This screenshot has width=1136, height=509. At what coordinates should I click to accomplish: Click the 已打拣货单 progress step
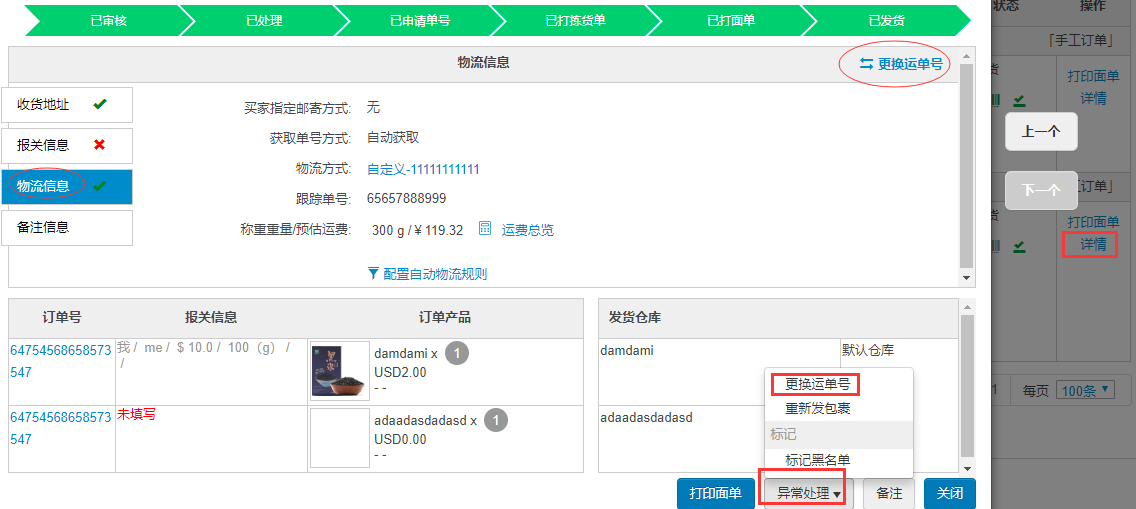[575, 20]
